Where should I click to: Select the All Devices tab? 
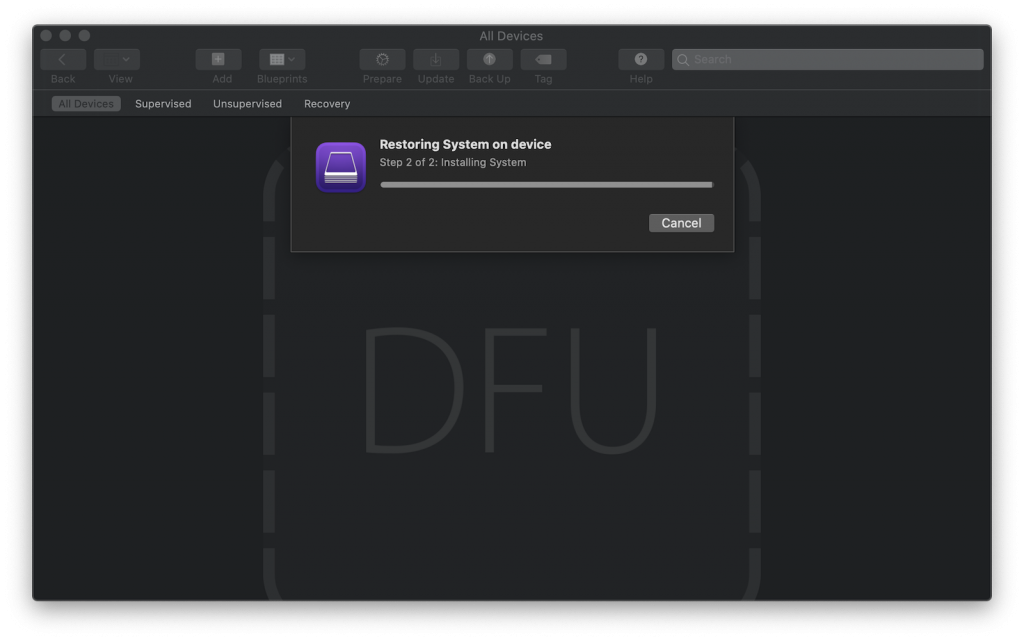click(85, 103)
